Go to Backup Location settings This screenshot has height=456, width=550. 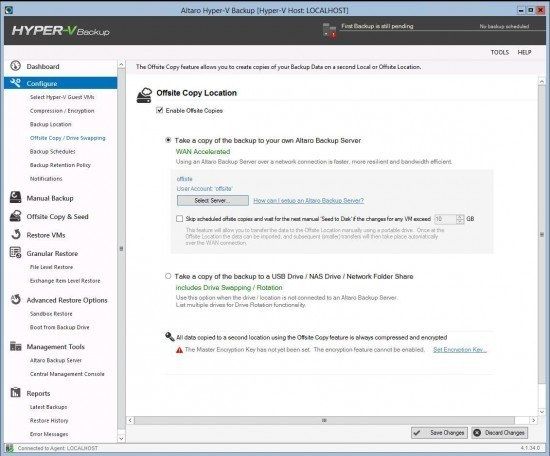pyautogui.click(x=51, y=124)
